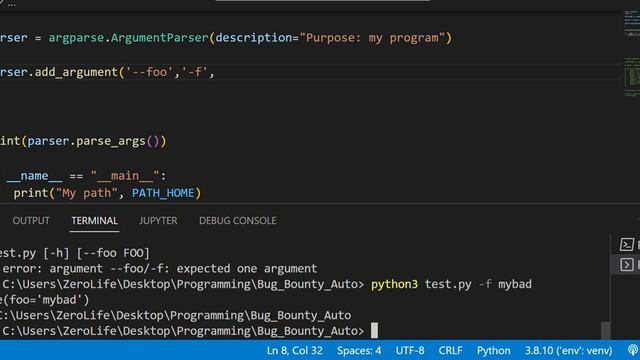Click the Ln 8, Col 32 status item
This screenshot has height=360, width=640.
[x=295, y=351]
